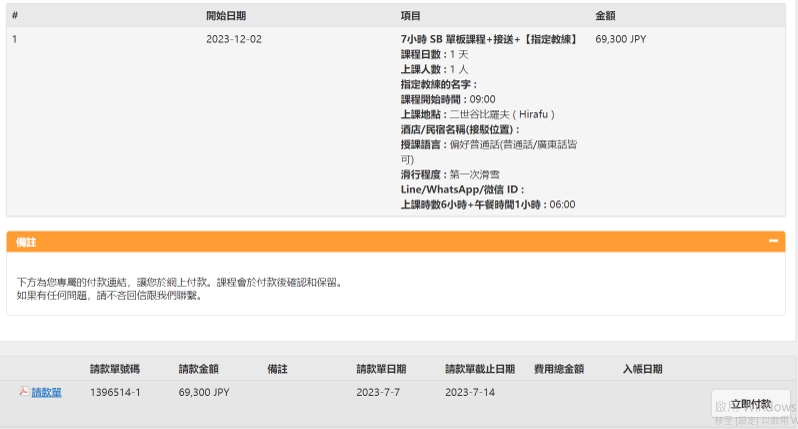Viewport: 798px width, 429px height.
Task: Click the 金額 column header
Action: tap(605, 16)
